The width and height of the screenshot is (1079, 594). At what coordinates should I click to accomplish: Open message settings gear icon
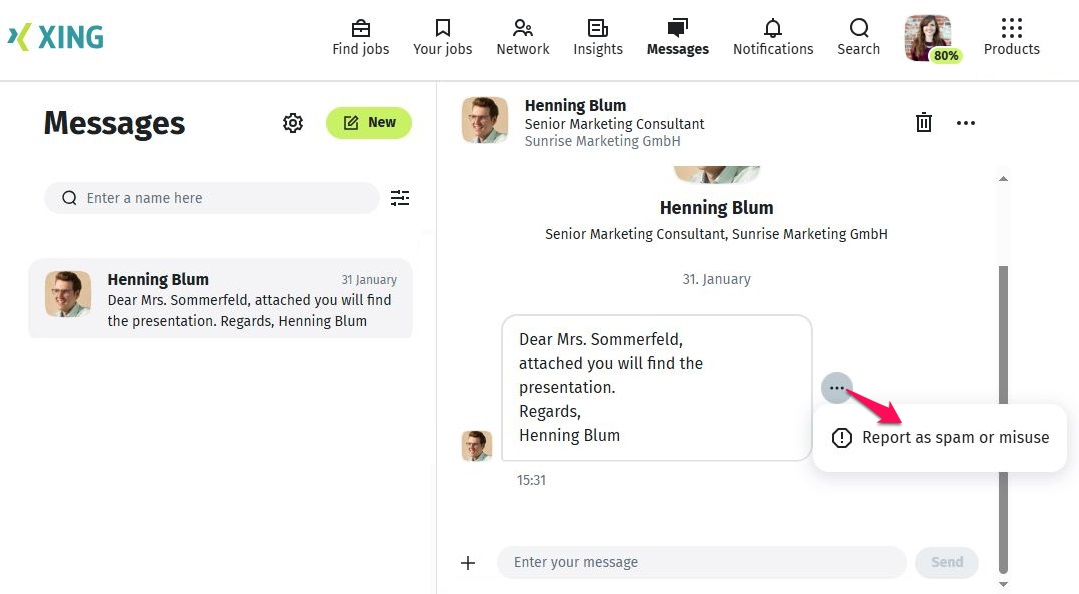pos(293,123)
